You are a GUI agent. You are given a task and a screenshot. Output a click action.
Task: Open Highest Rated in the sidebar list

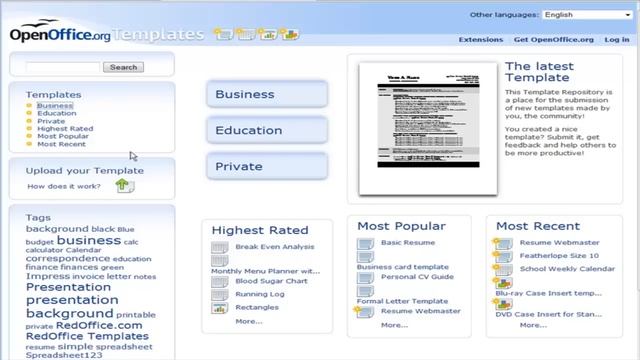point(65,129)
